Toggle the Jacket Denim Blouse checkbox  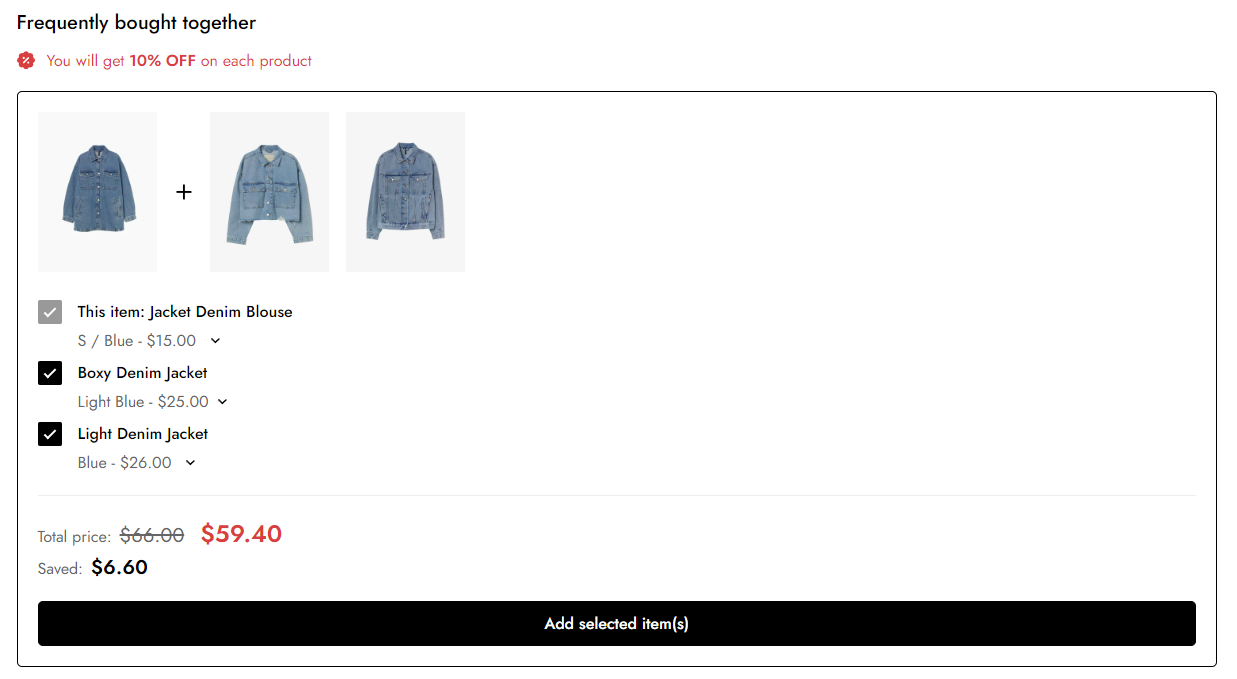(50, 312)
